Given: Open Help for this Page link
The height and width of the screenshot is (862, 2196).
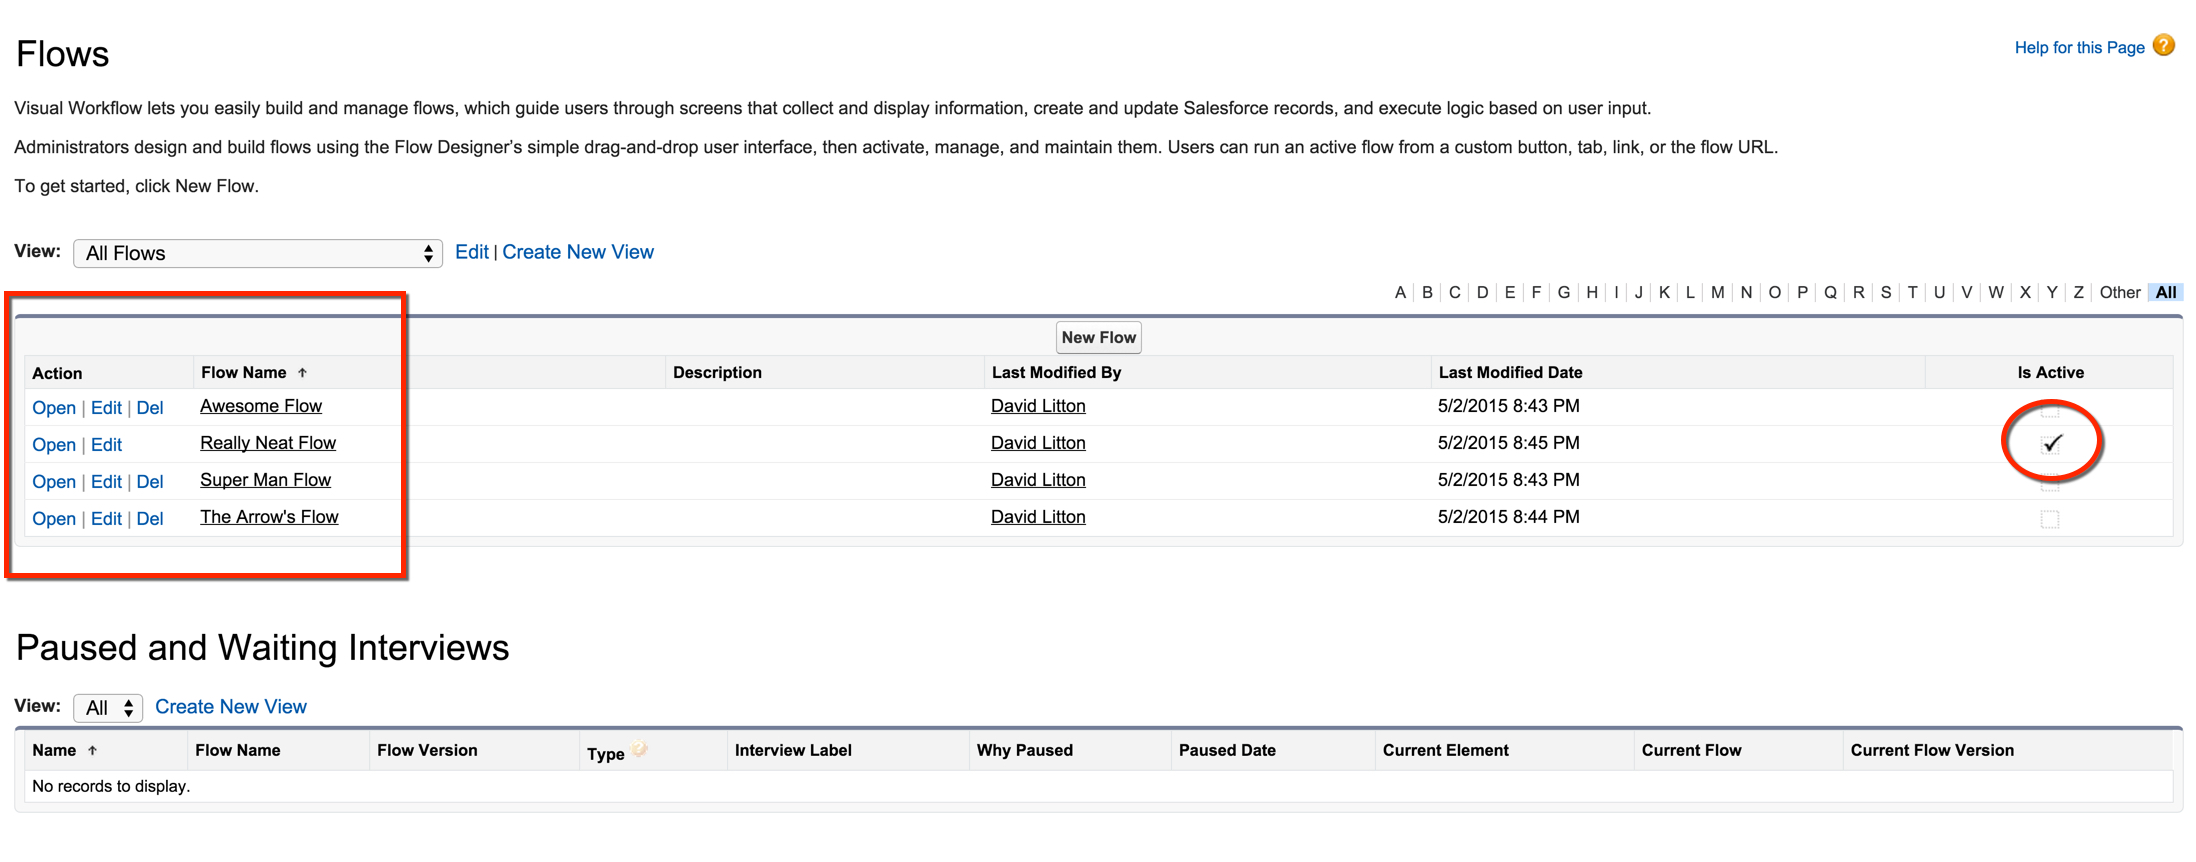Looking at the screenshot, I should pyautogui.click(x=2079, y=48).
